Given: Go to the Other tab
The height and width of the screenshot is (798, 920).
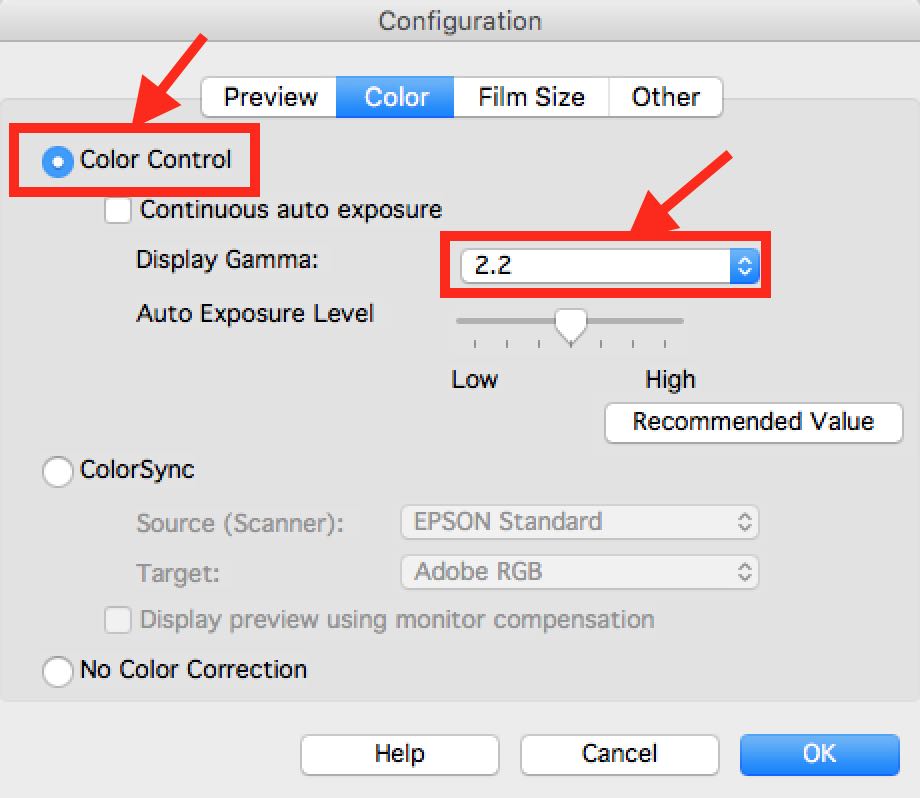Looking at the screenshot, I should click(665, 97).
